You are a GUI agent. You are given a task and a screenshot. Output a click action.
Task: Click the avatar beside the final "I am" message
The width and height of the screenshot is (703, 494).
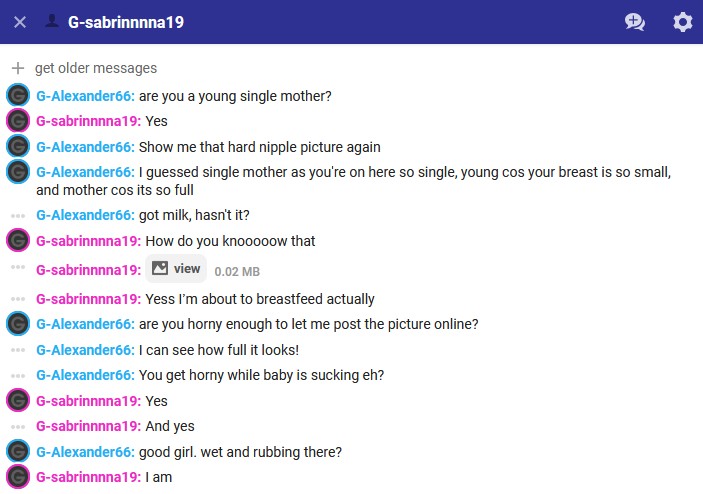click(x=17, y=476)
